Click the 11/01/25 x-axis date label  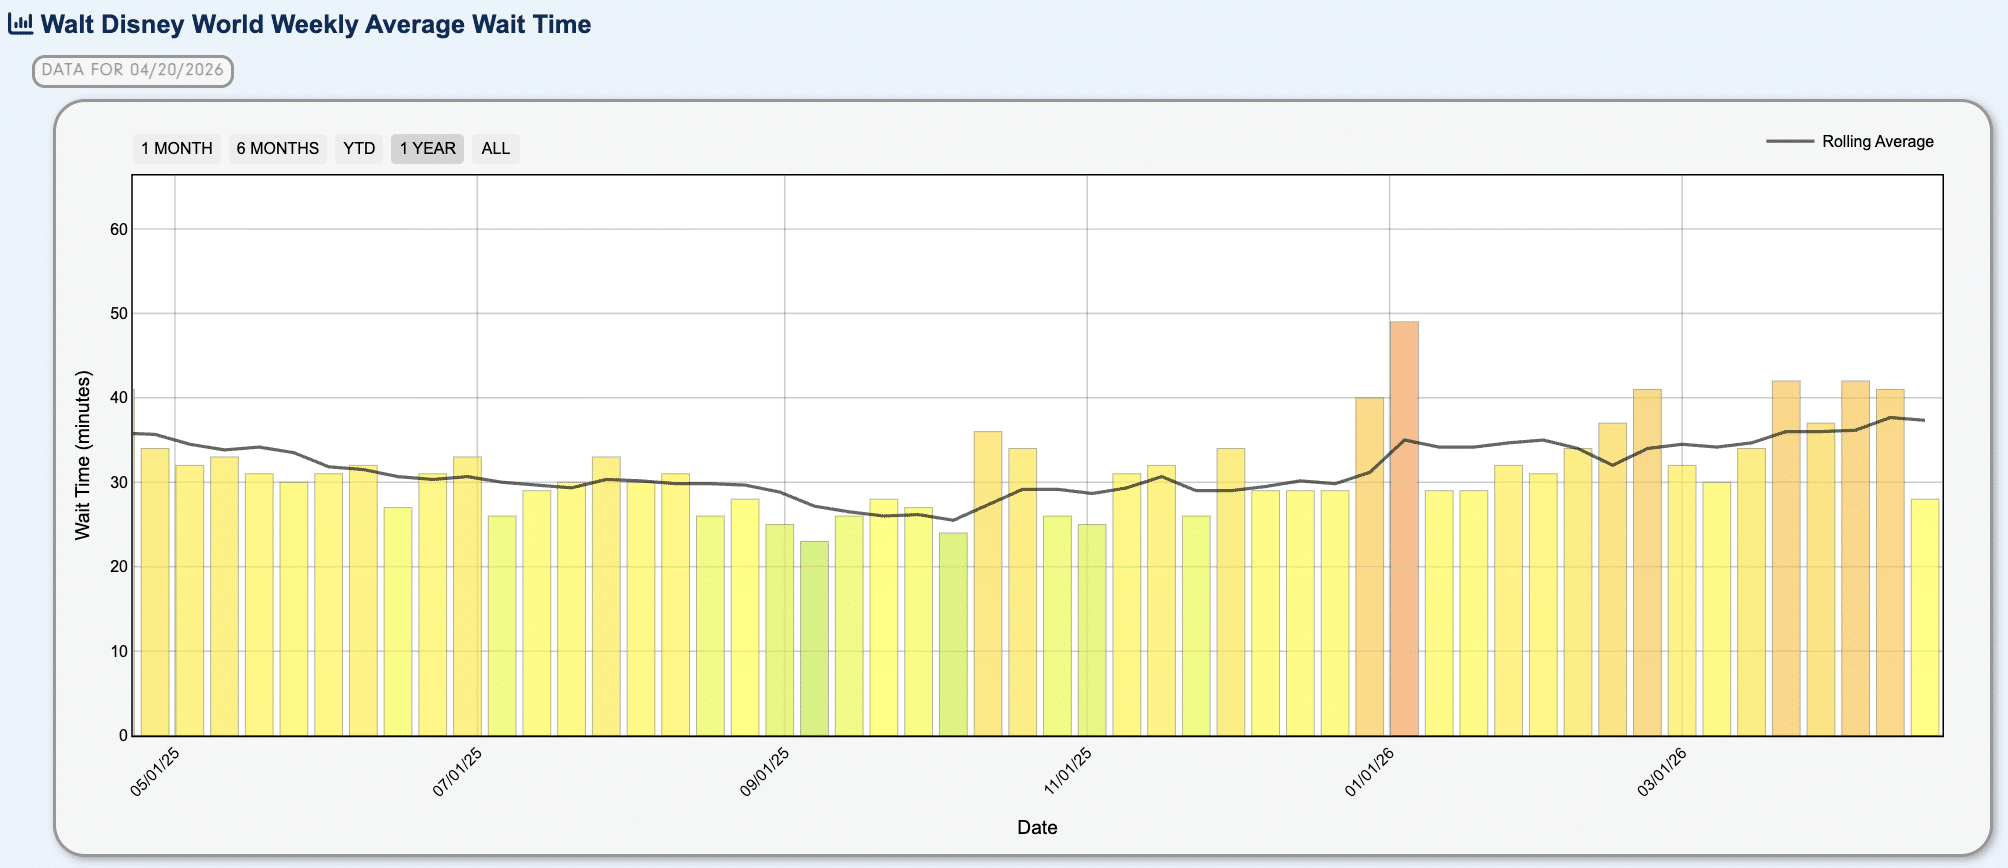(1068, 772)
